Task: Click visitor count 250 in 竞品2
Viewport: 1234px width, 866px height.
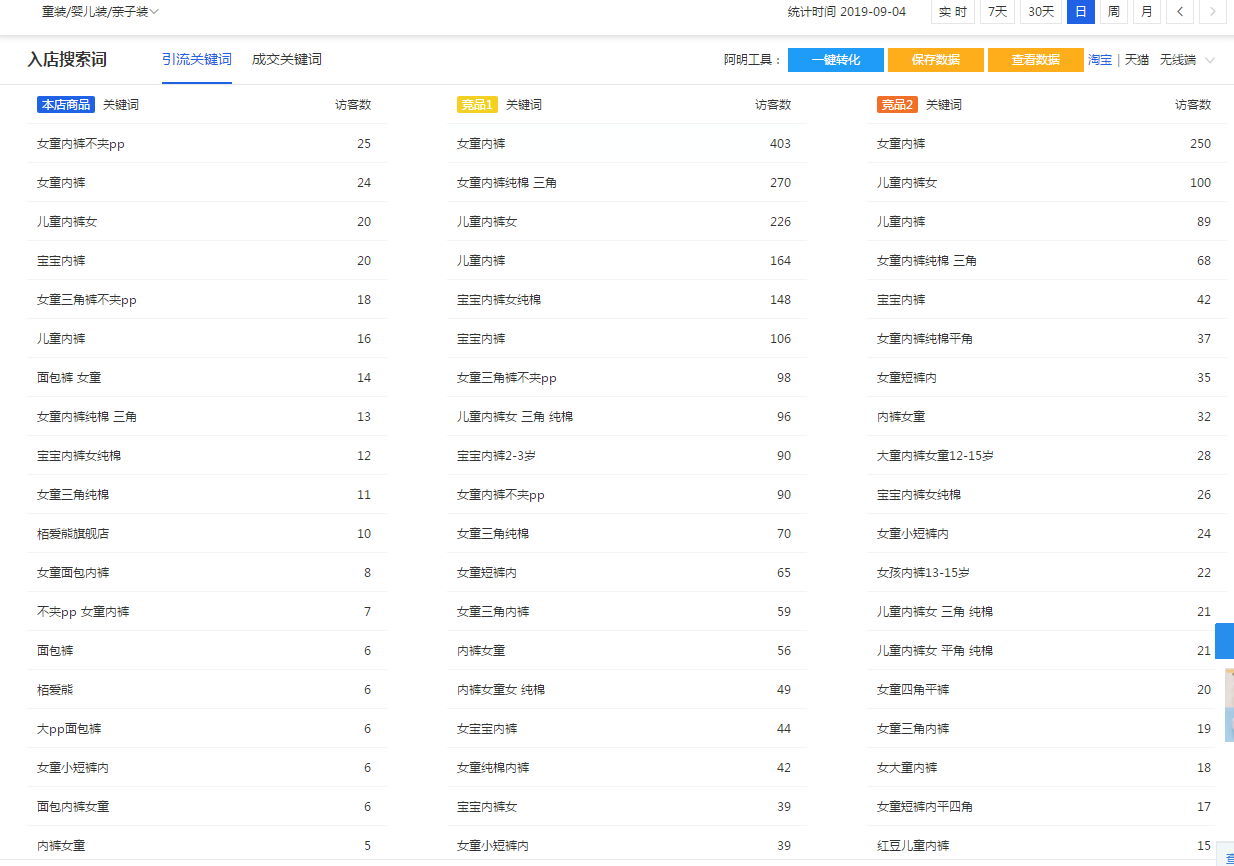Action: click(x=1200, y=144)
